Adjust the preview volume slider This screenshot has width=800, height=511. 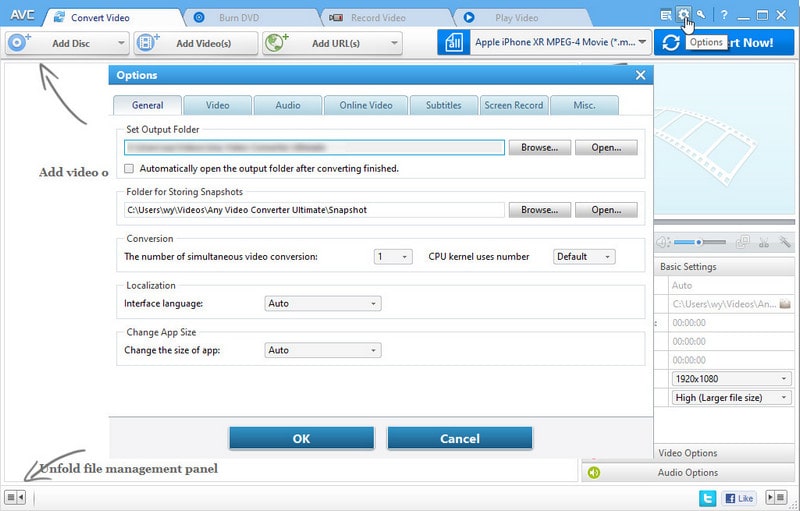point(699,242)
